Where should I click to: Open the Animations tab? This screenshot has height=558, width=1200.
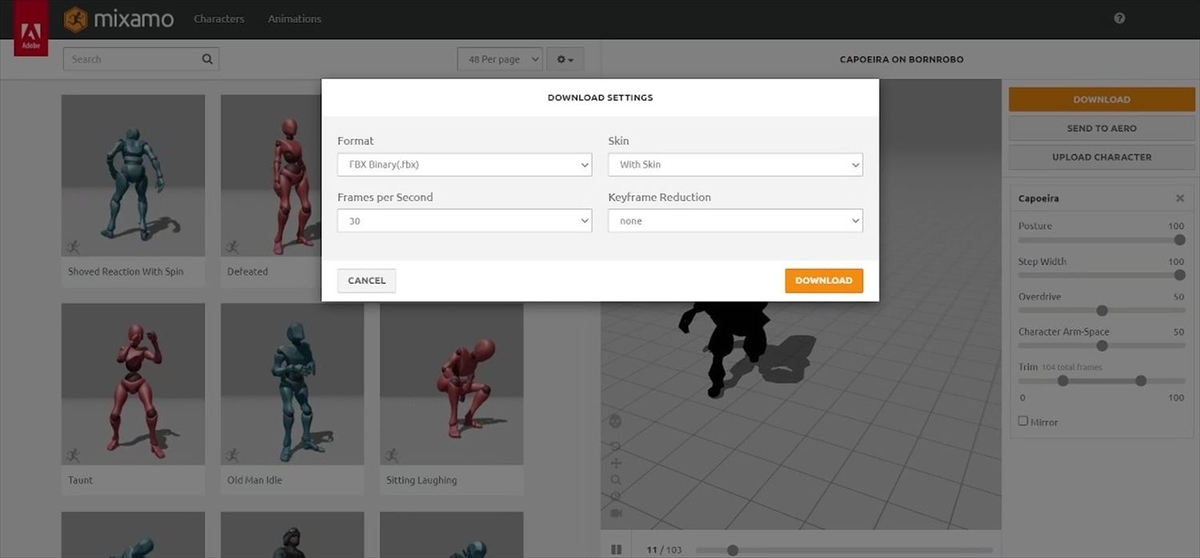click(x=295, y=19)
